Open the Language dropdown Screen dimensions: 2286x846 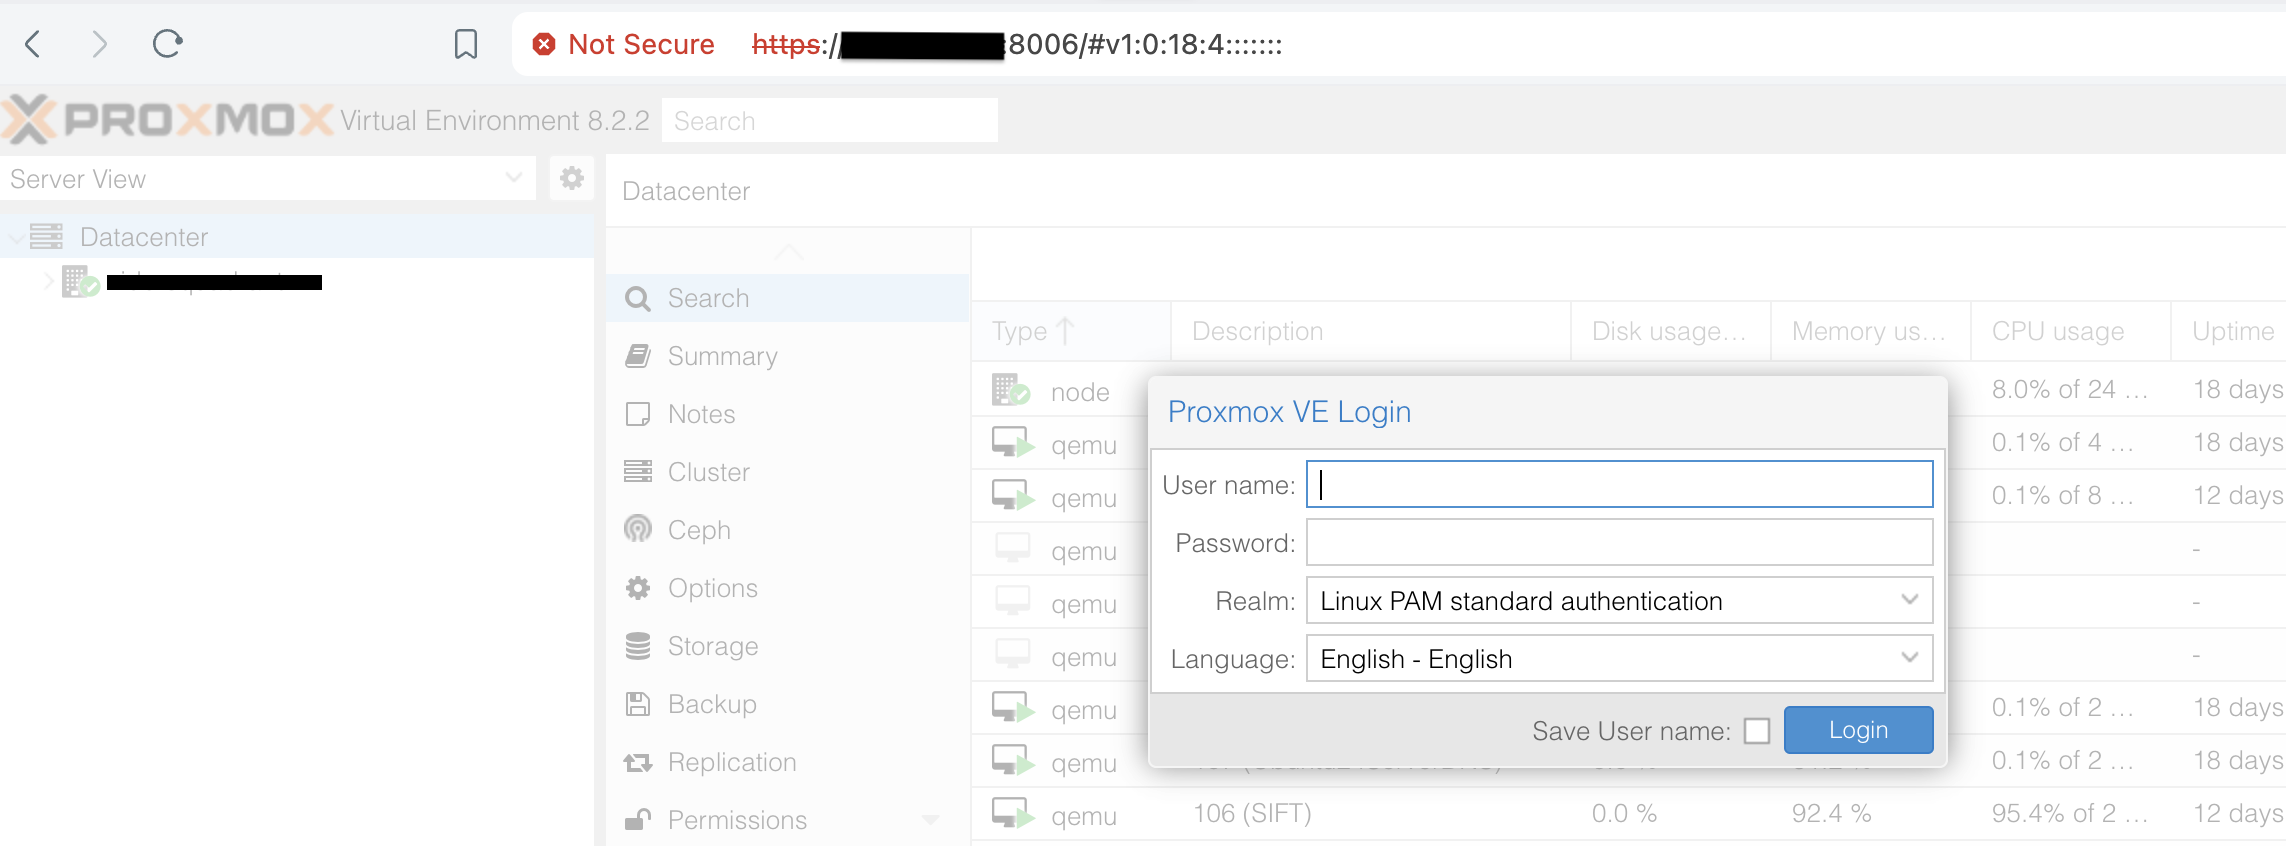tap(1910, 658)
